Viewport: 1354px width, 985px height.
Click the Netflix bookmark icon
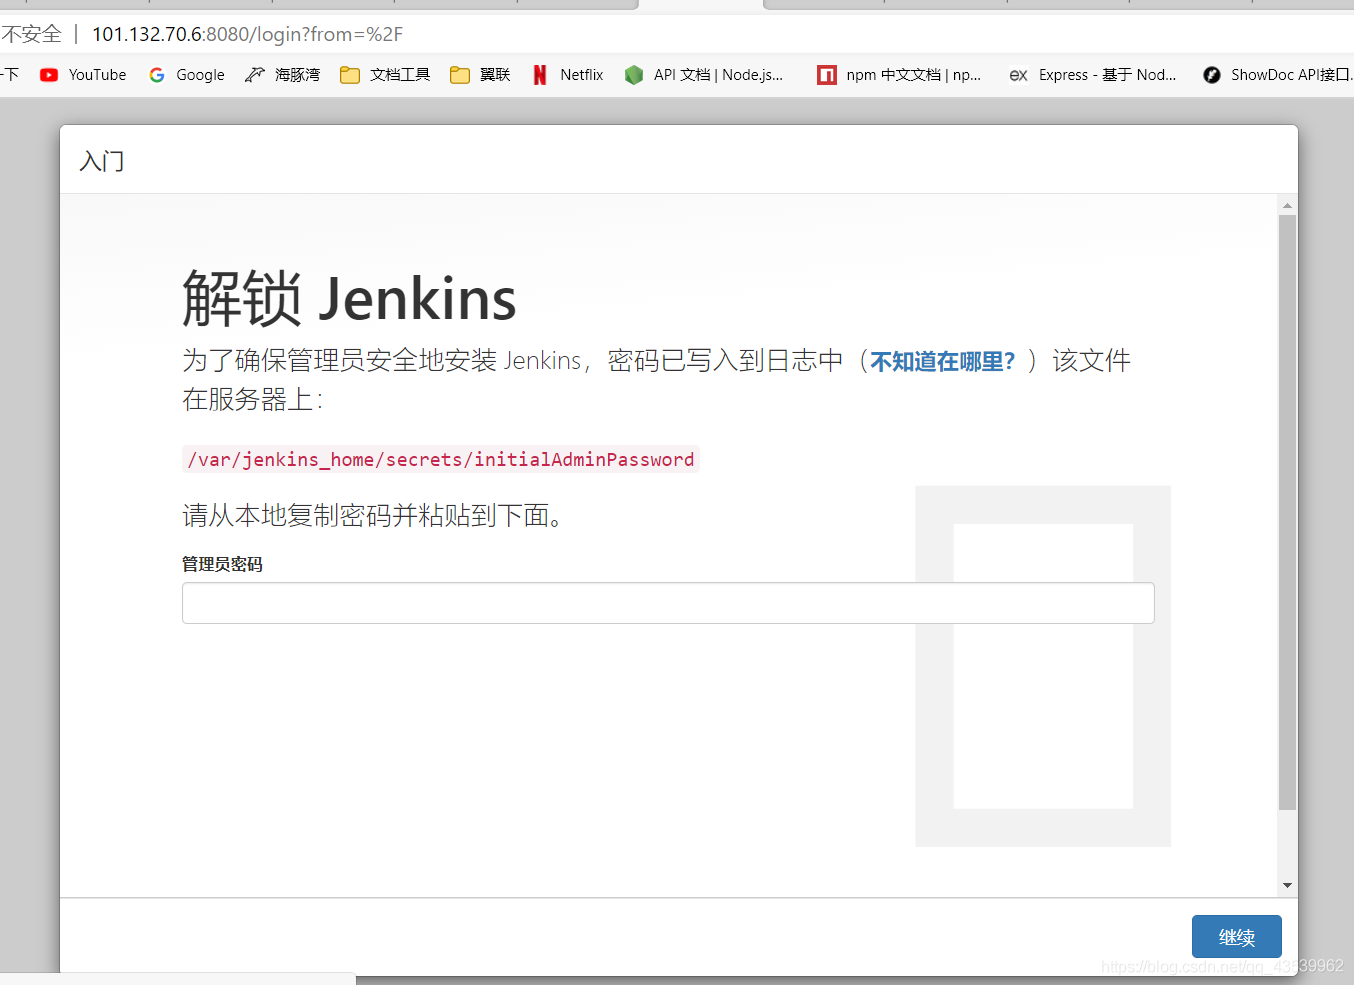(540, 75)
